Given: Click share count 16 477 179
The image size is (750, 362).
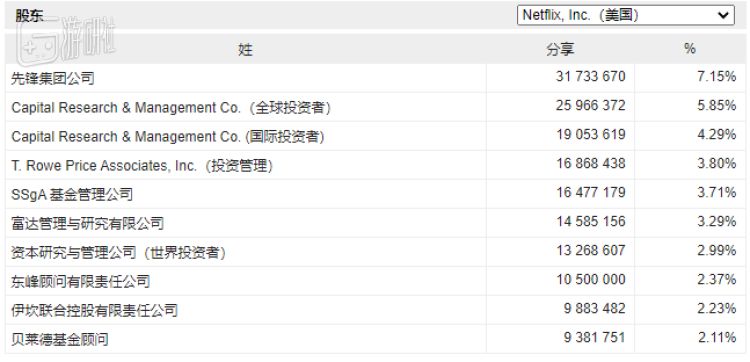Looking at the screenshot, I should pos(590,192).
